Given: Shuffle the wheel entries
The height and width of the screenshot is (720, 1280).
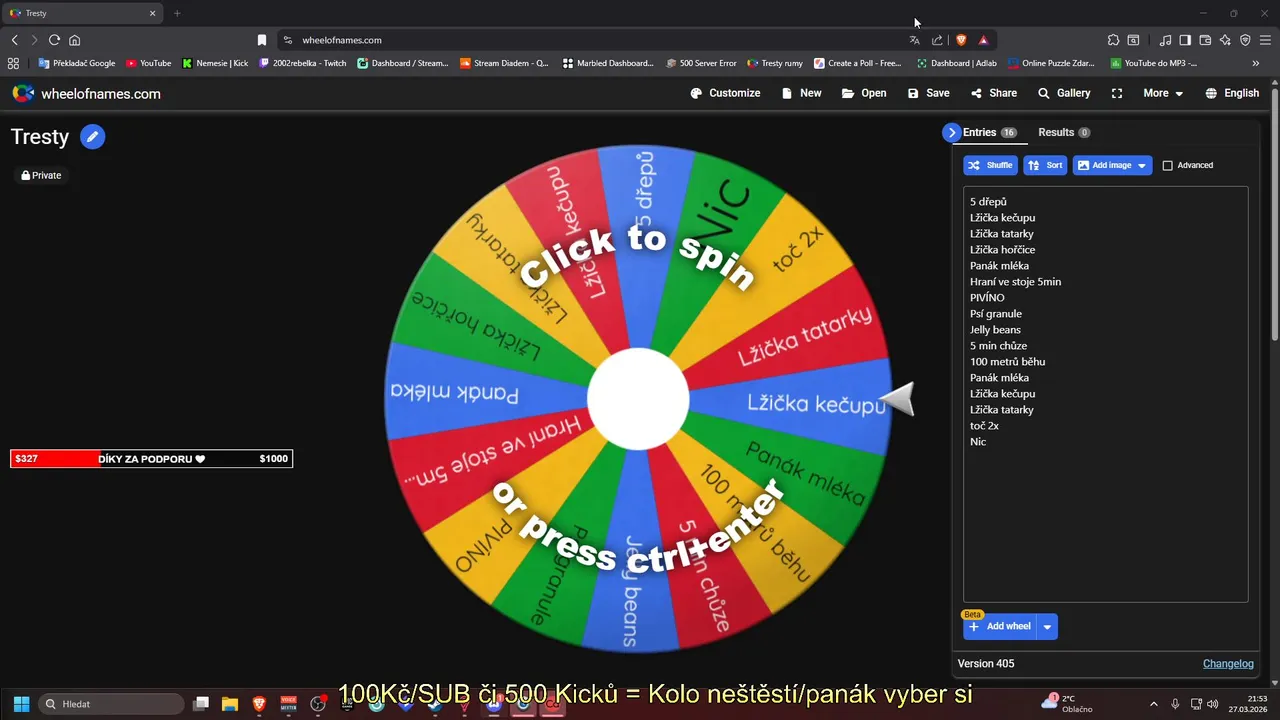Looking at the screenshot, I should tap(990, 165).
